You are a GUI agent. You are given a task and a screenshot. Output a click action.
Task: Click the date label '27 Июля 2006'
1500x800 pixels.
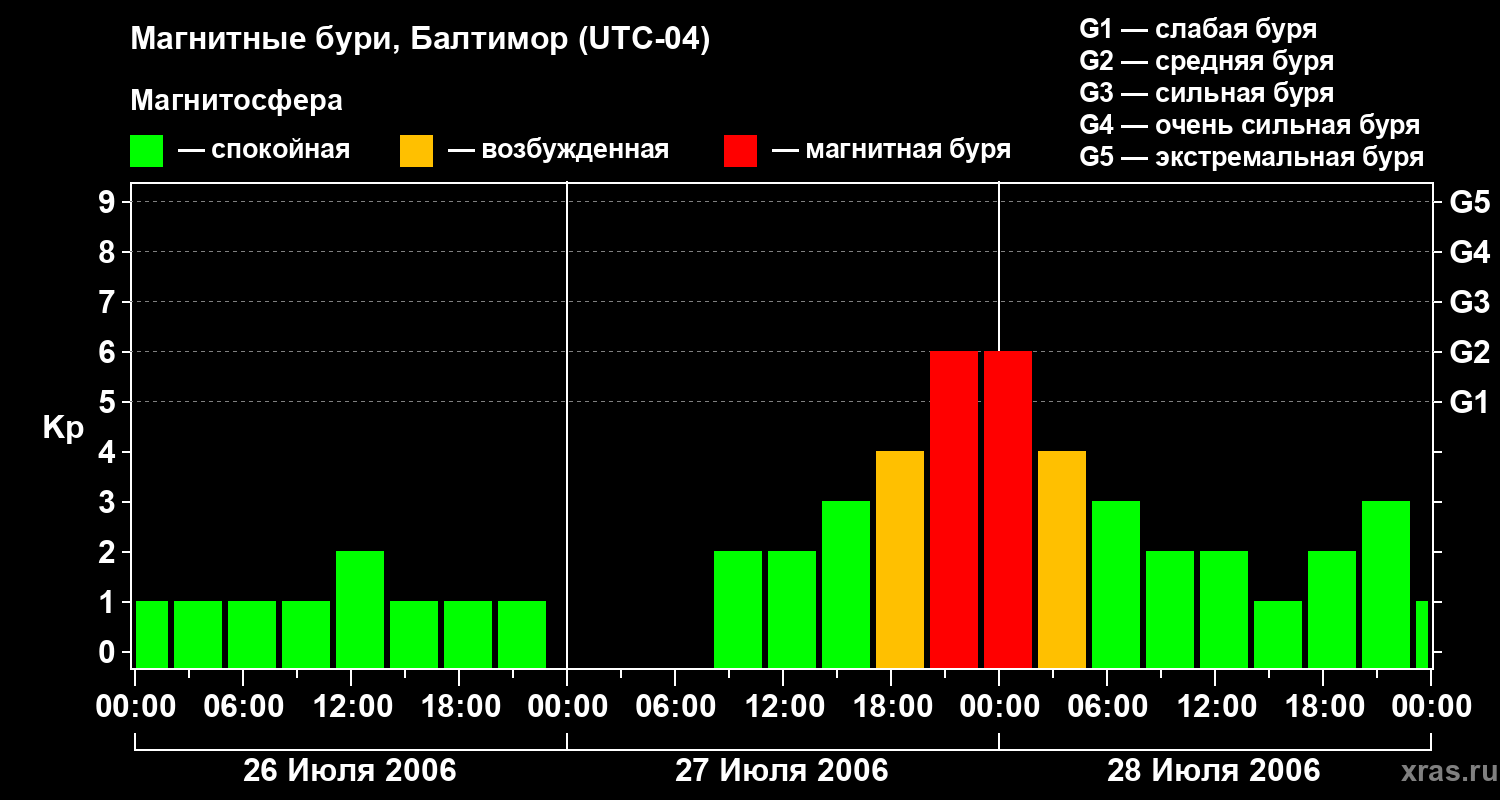782,771
